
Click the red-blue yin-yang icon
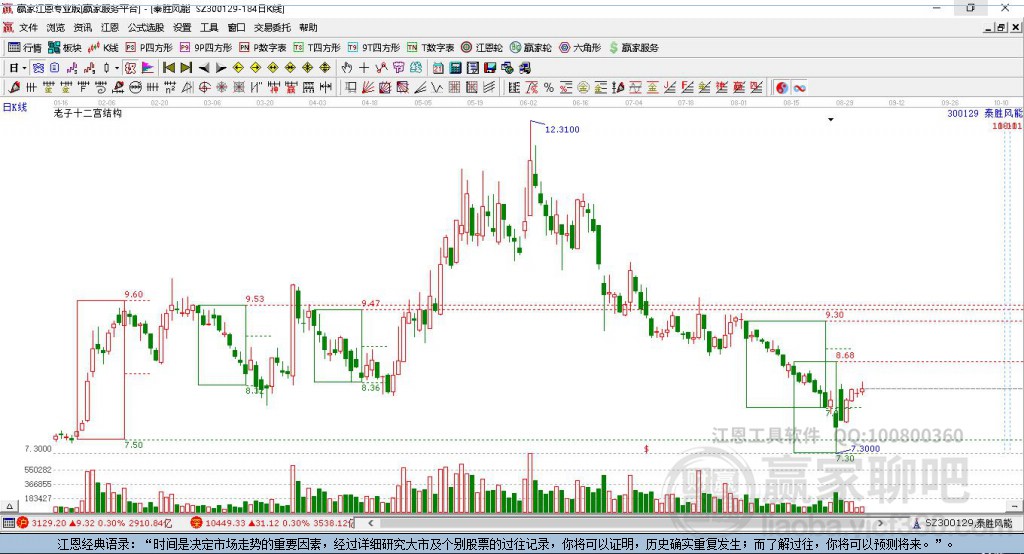782,88
